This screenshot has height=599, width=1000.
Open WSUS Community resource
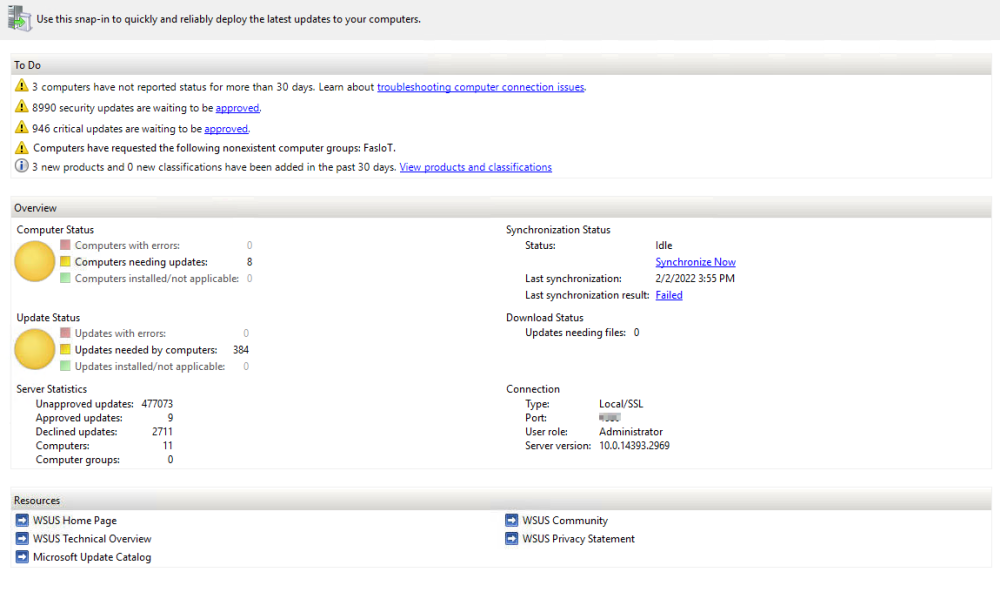pos(565,521)
